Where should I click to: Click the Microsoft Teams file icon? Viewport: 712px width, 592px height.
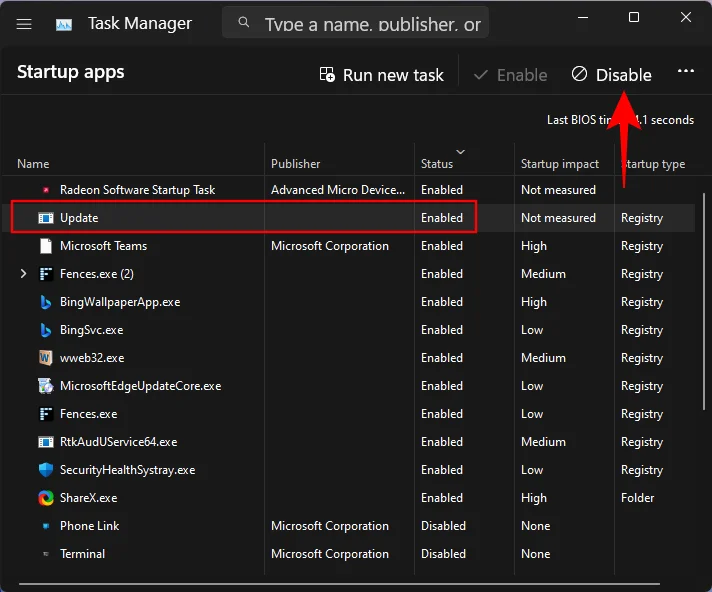[46, 246]
